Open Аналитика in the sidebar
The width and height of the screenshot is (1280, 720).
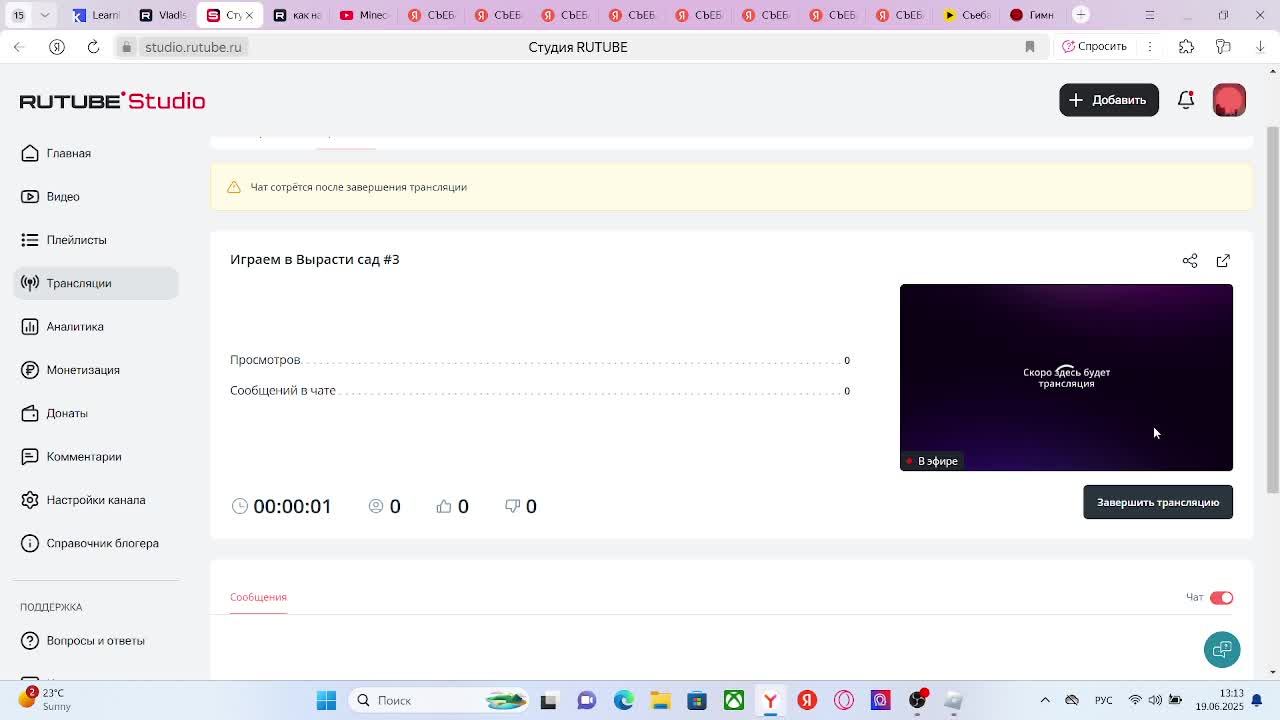[96, 326]
